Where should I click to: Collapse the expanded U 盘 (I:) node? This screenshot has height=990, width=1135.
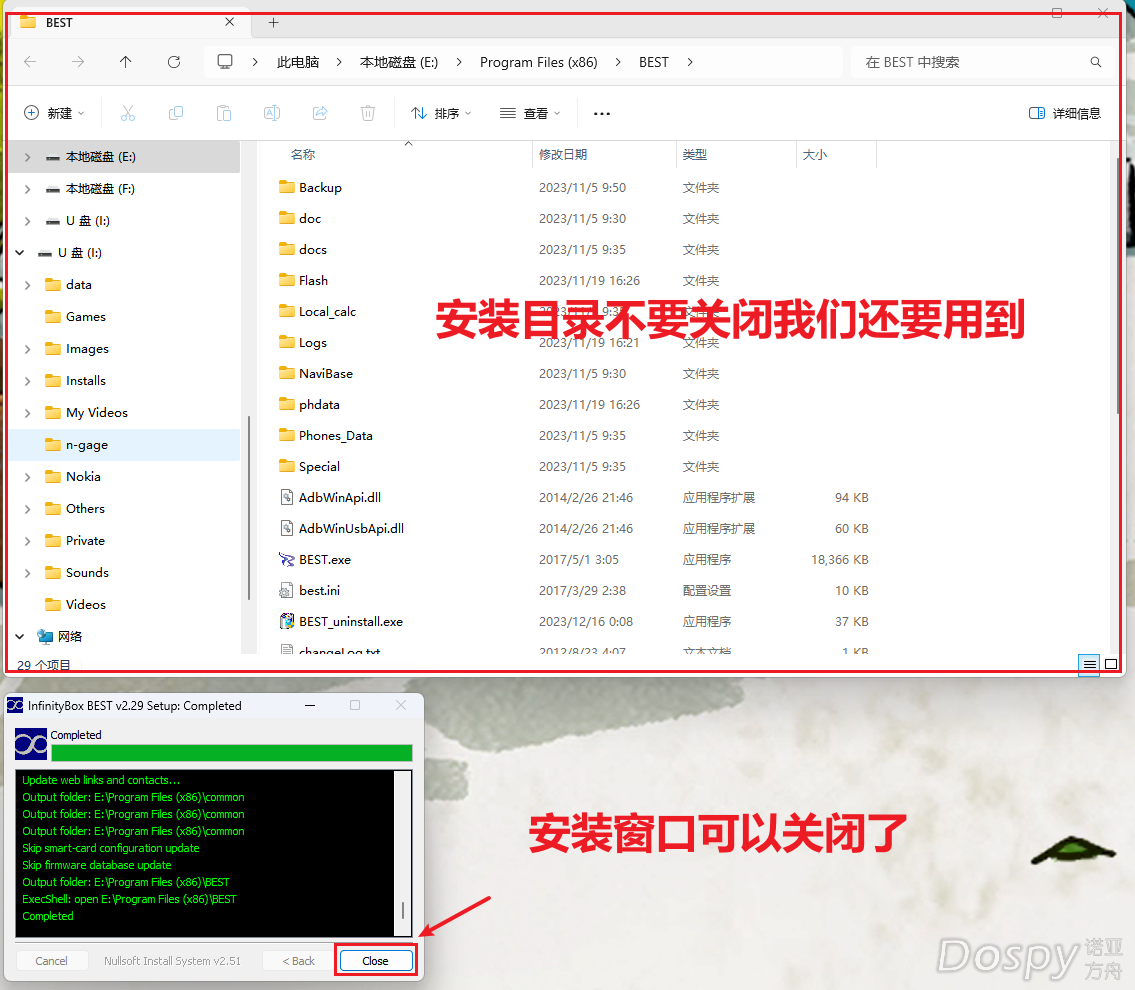click(x=20, y=253)
